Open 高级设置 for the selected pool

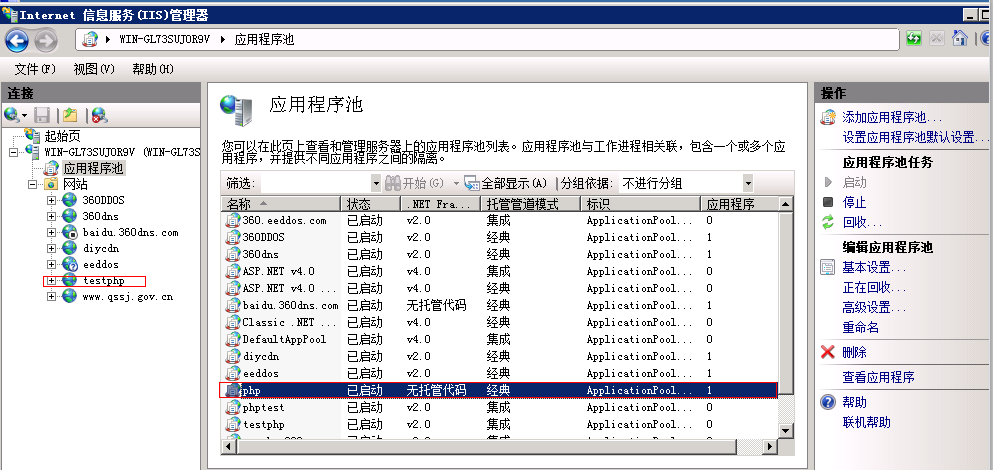(x=866, y=307)
